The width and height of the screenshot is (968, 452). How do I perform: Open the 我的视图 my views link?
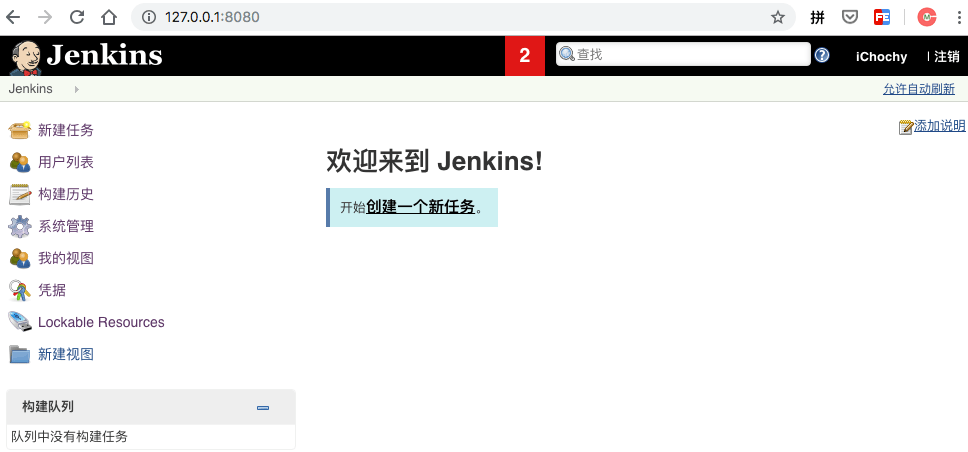[66, 258]
